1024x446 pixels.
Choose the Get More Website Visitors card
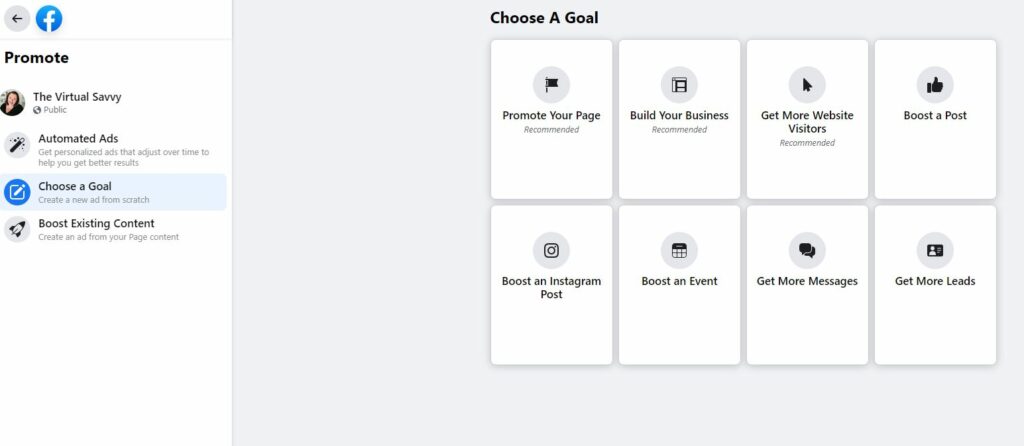807,119
